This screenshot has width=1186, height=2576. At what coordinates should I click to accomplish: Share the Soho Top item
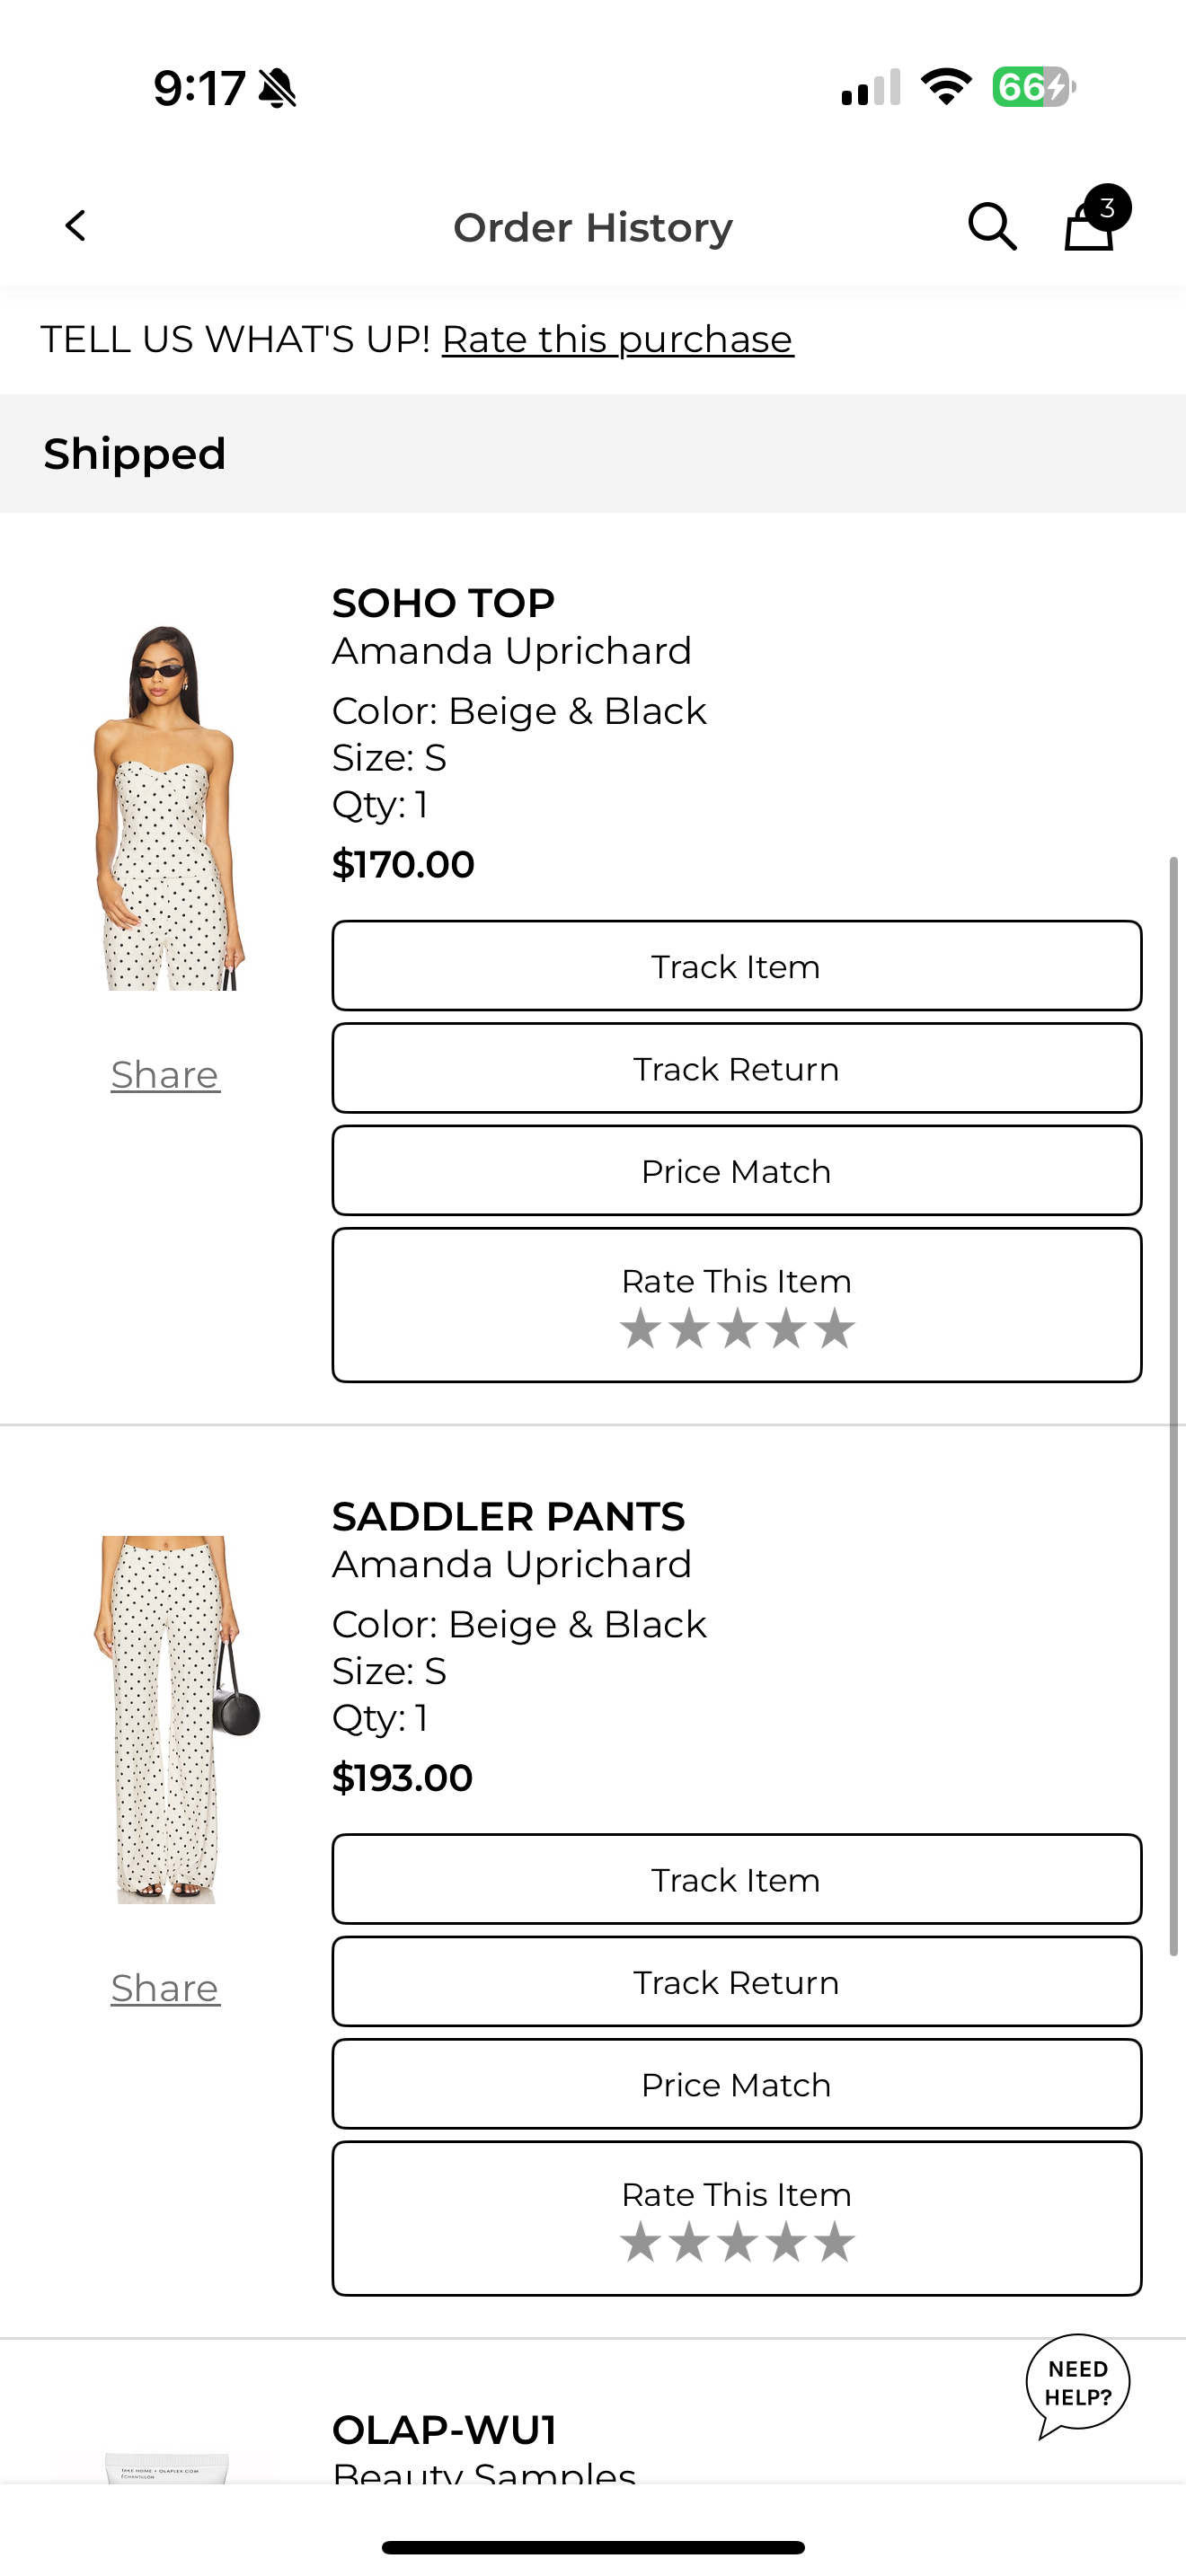click(x=165, y=1075)
